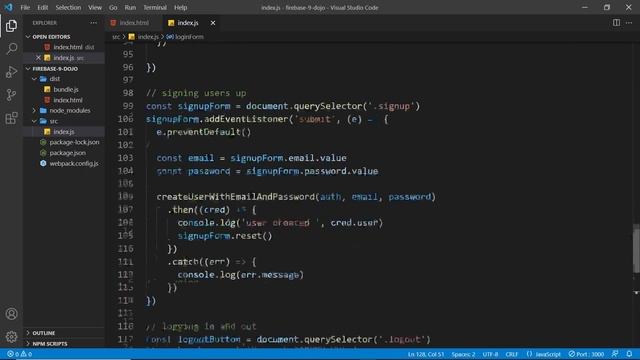The image size is (640, 360).
Task: Close the index.js editor tab
Action: pyautogui.click(x=213, y=23)
